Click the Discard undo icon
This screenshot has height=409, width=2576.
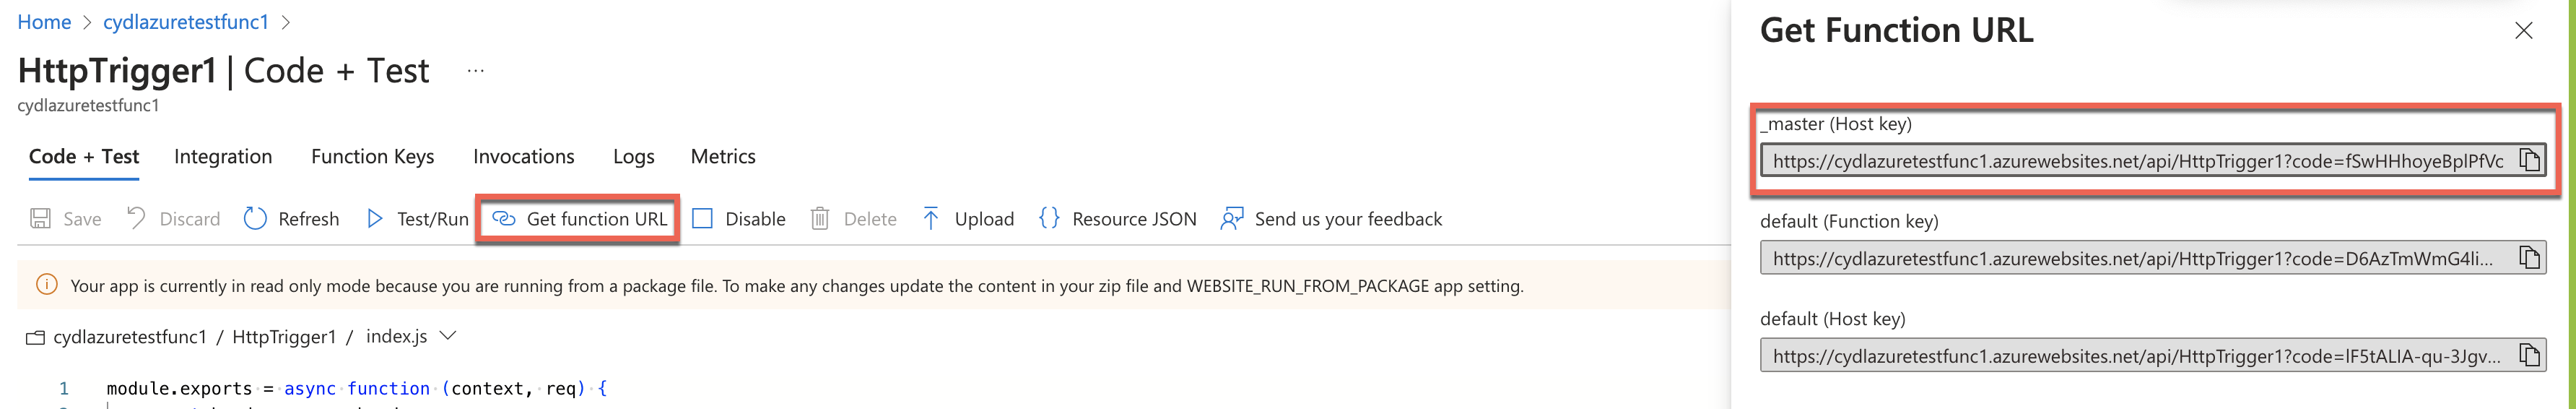pos(136,217)
